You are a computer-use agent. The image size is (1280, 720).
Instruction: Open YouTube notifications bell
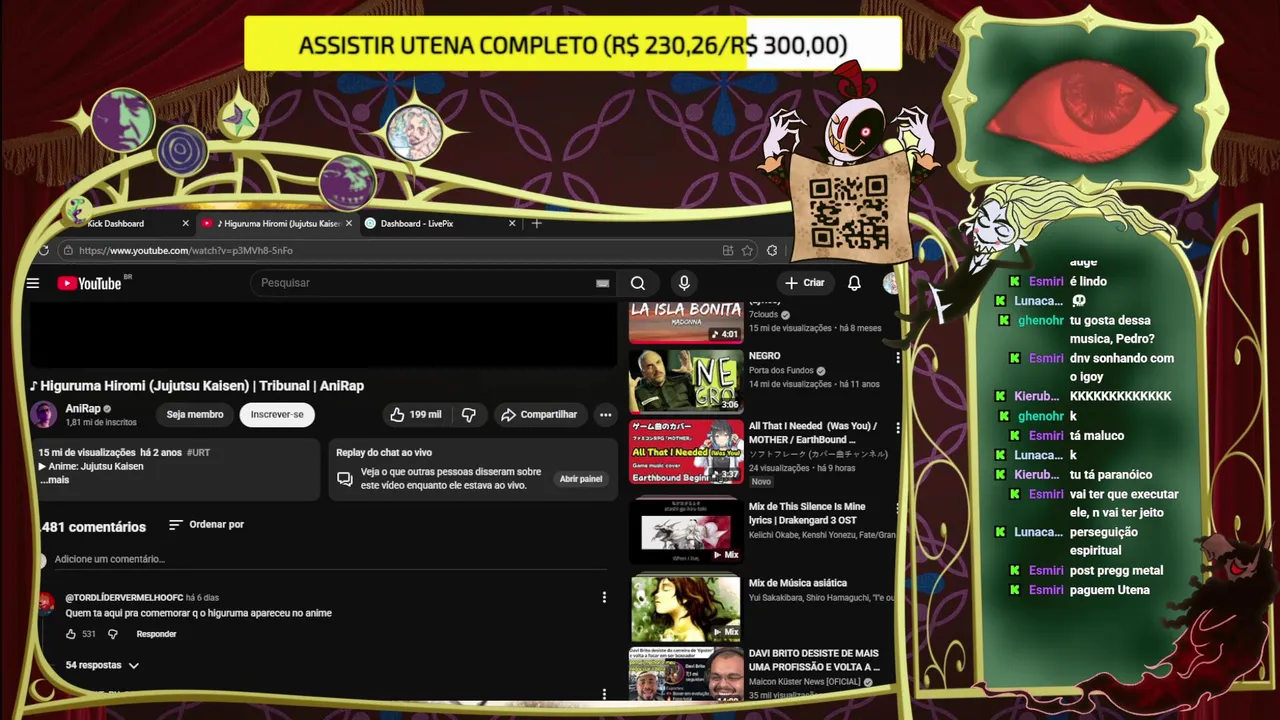pyautogui.click(x=854, y=283)
